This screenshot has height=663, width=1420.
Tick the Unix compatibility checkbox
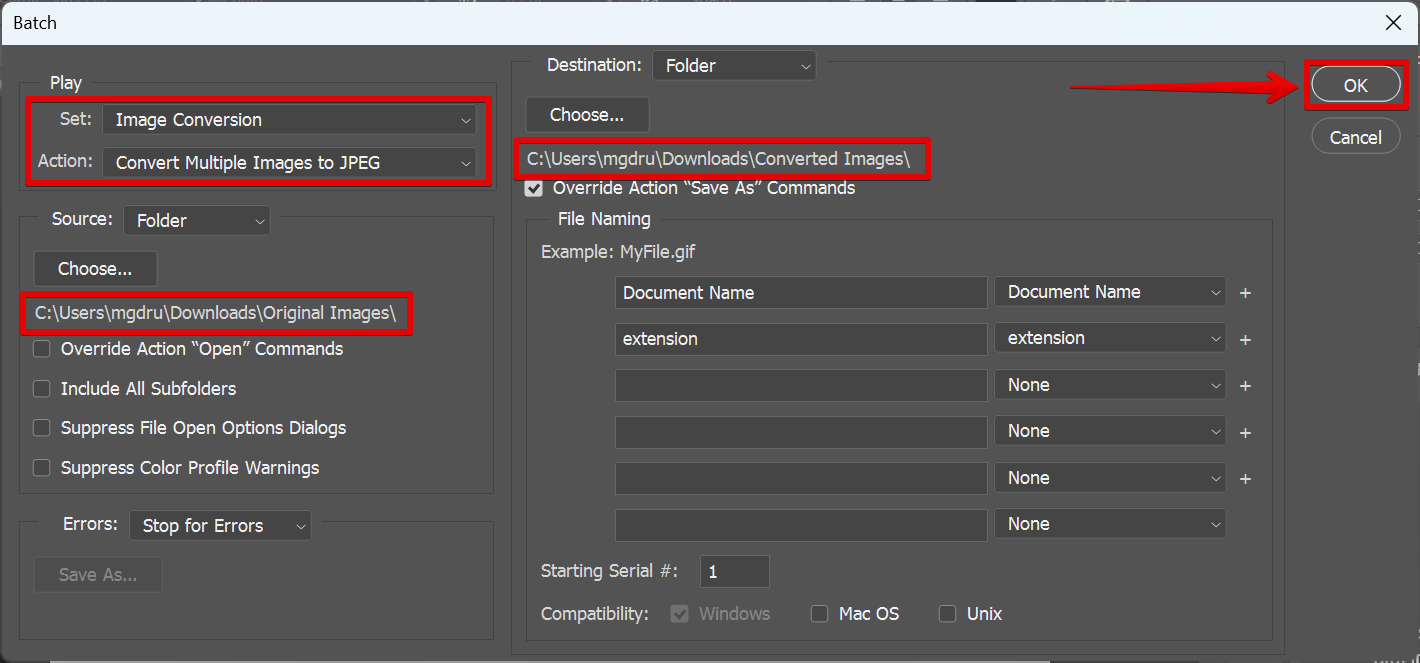[947, 614]
